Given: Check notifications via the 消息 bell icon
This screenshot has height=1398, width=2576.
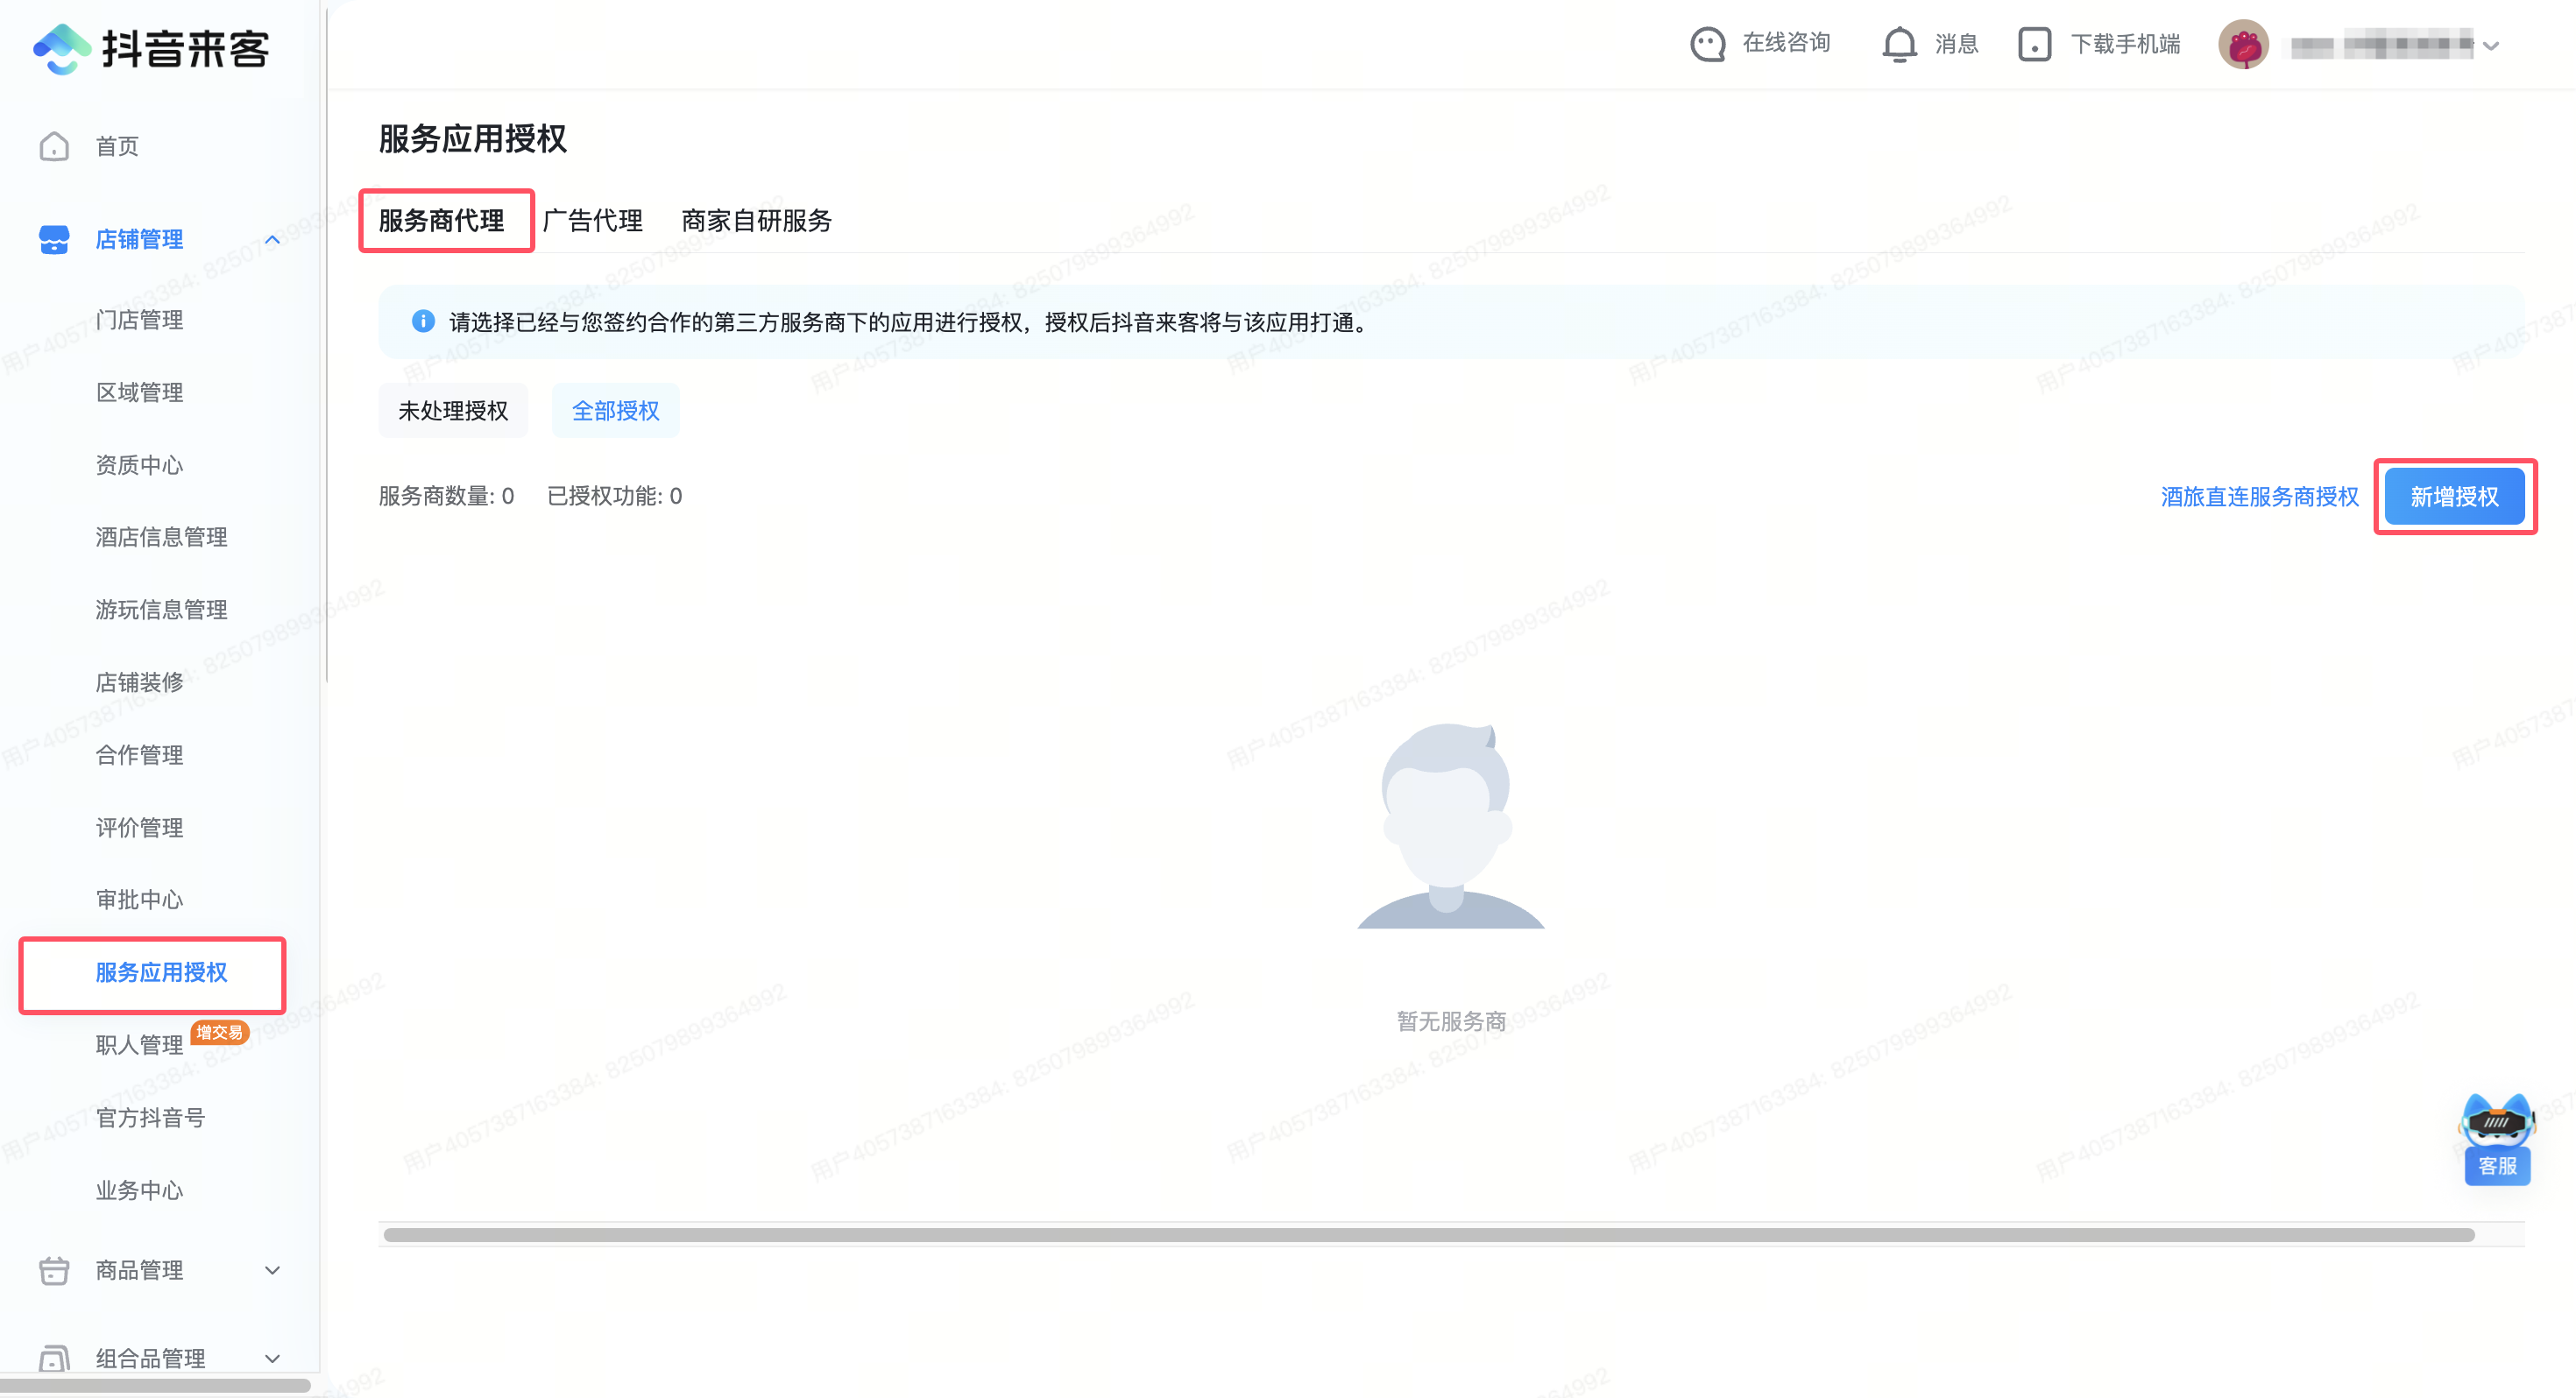Looking at the screenshot, I should [x=1898, y=44].
